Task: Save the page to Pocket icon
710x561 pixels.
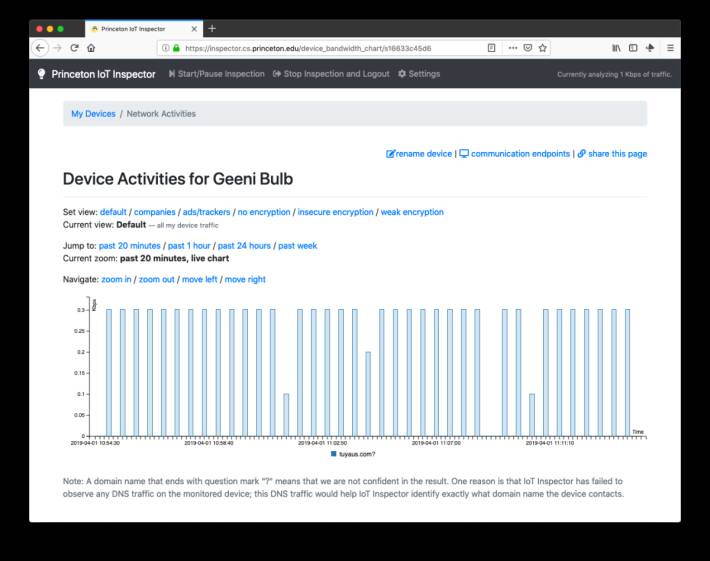Action: (x=528, y=48)
